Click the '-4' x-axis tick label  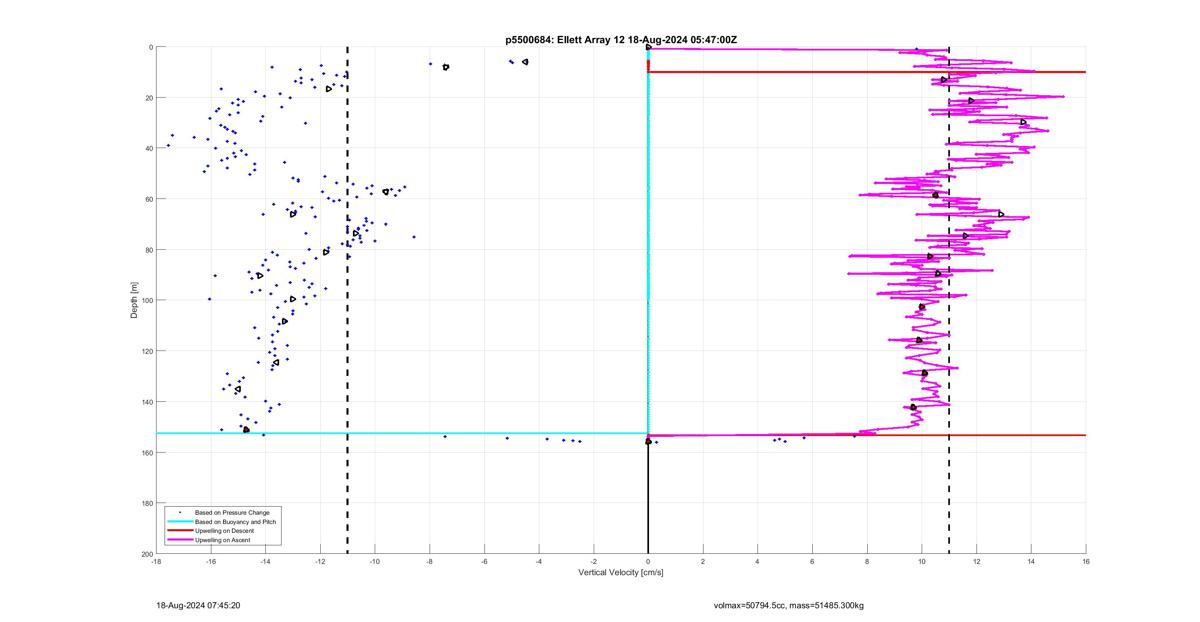click(539, 561)
